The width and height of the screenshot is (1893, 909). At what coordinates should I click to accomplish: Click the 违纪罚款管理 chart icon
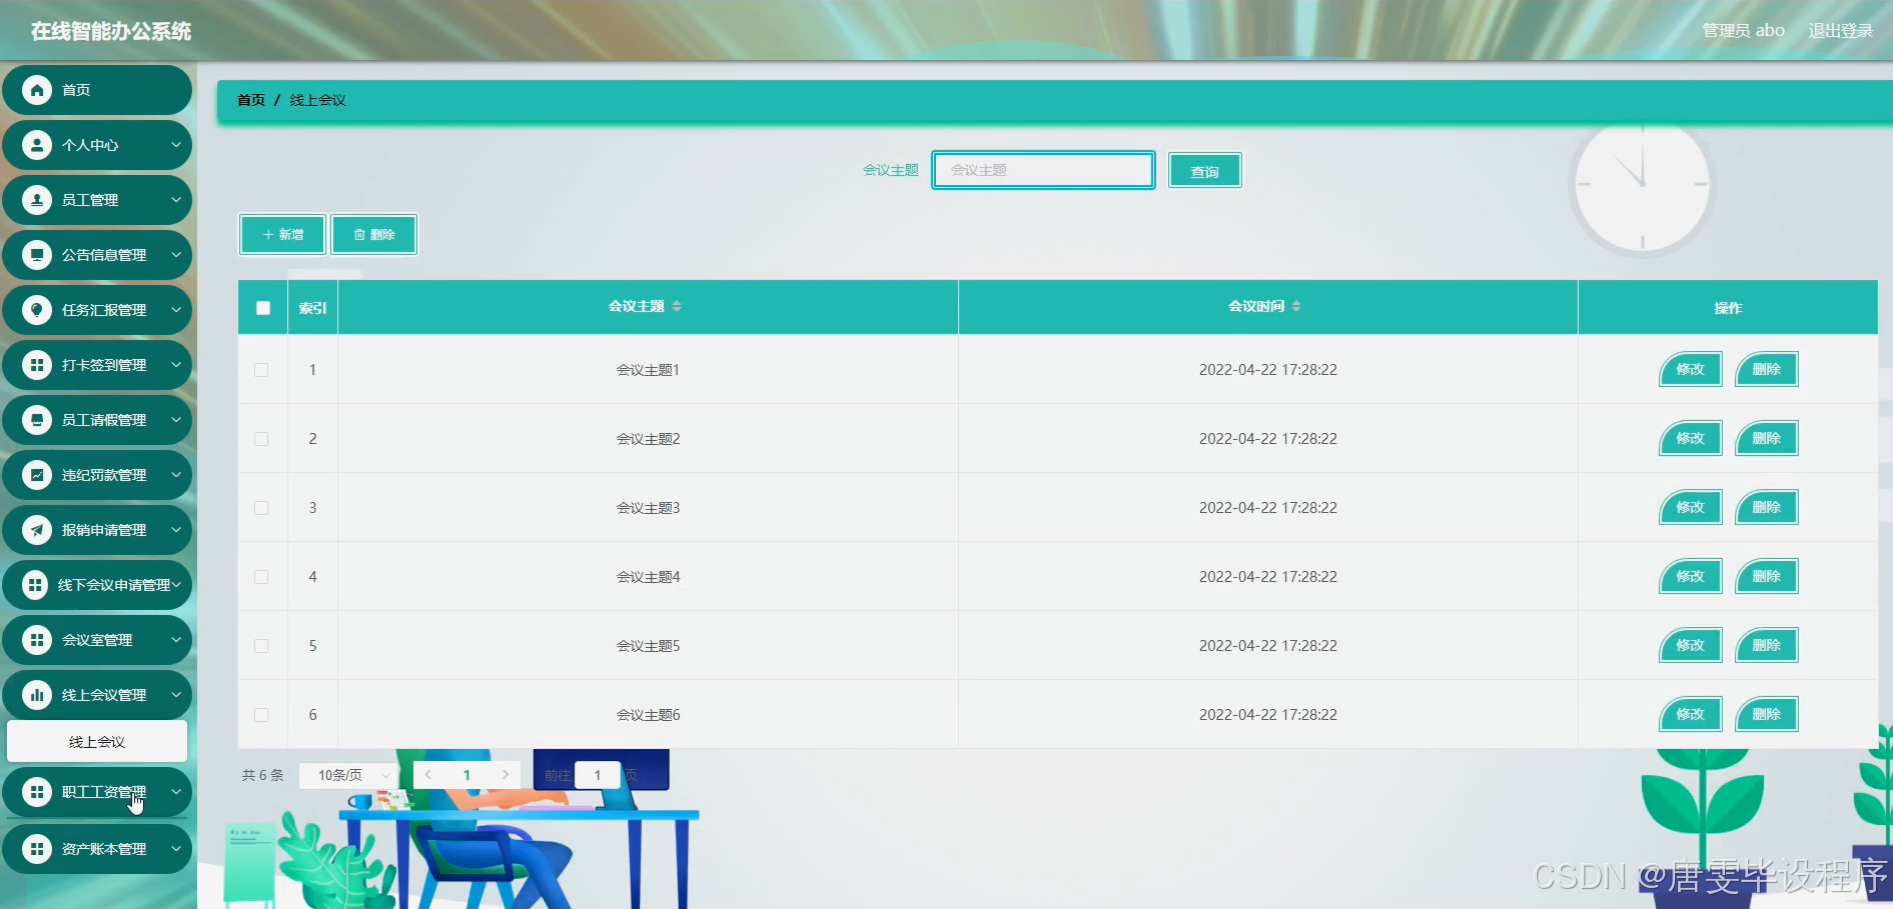click(37, 475)
